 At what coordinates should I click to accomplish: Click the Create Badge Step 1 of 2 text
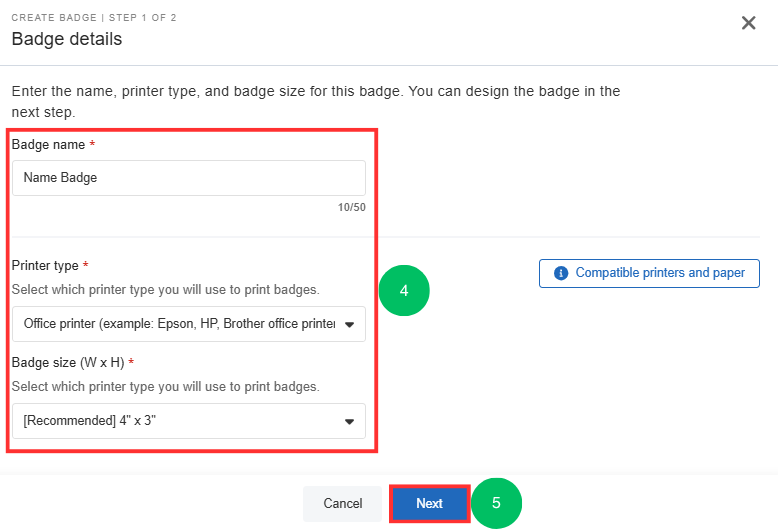94,18
